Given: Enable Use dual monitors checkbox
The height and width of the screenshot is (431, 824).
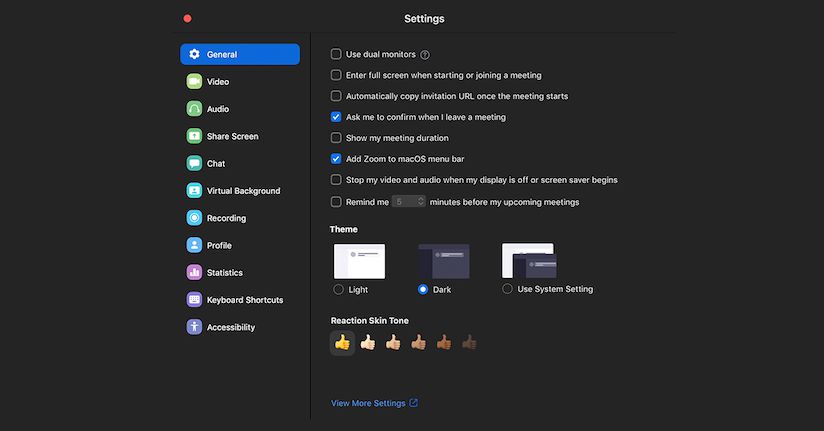Looking at the screenshot, I should 336,54.
